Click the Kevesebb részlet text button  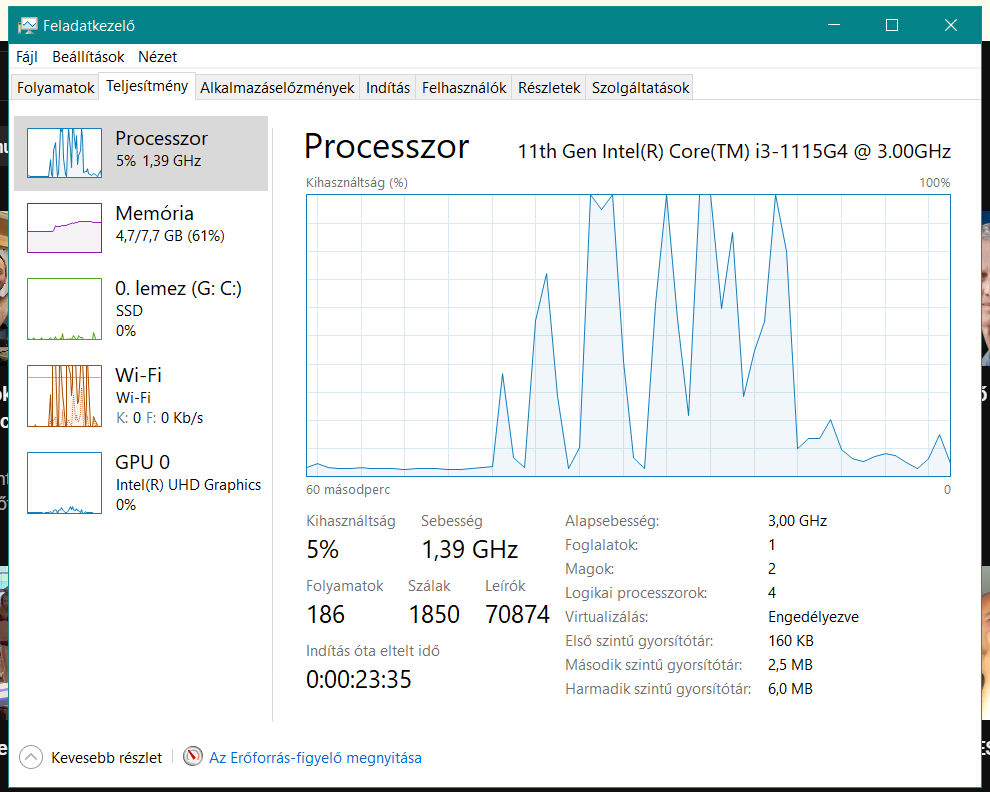pyautogui.click(x=106, y=757)
